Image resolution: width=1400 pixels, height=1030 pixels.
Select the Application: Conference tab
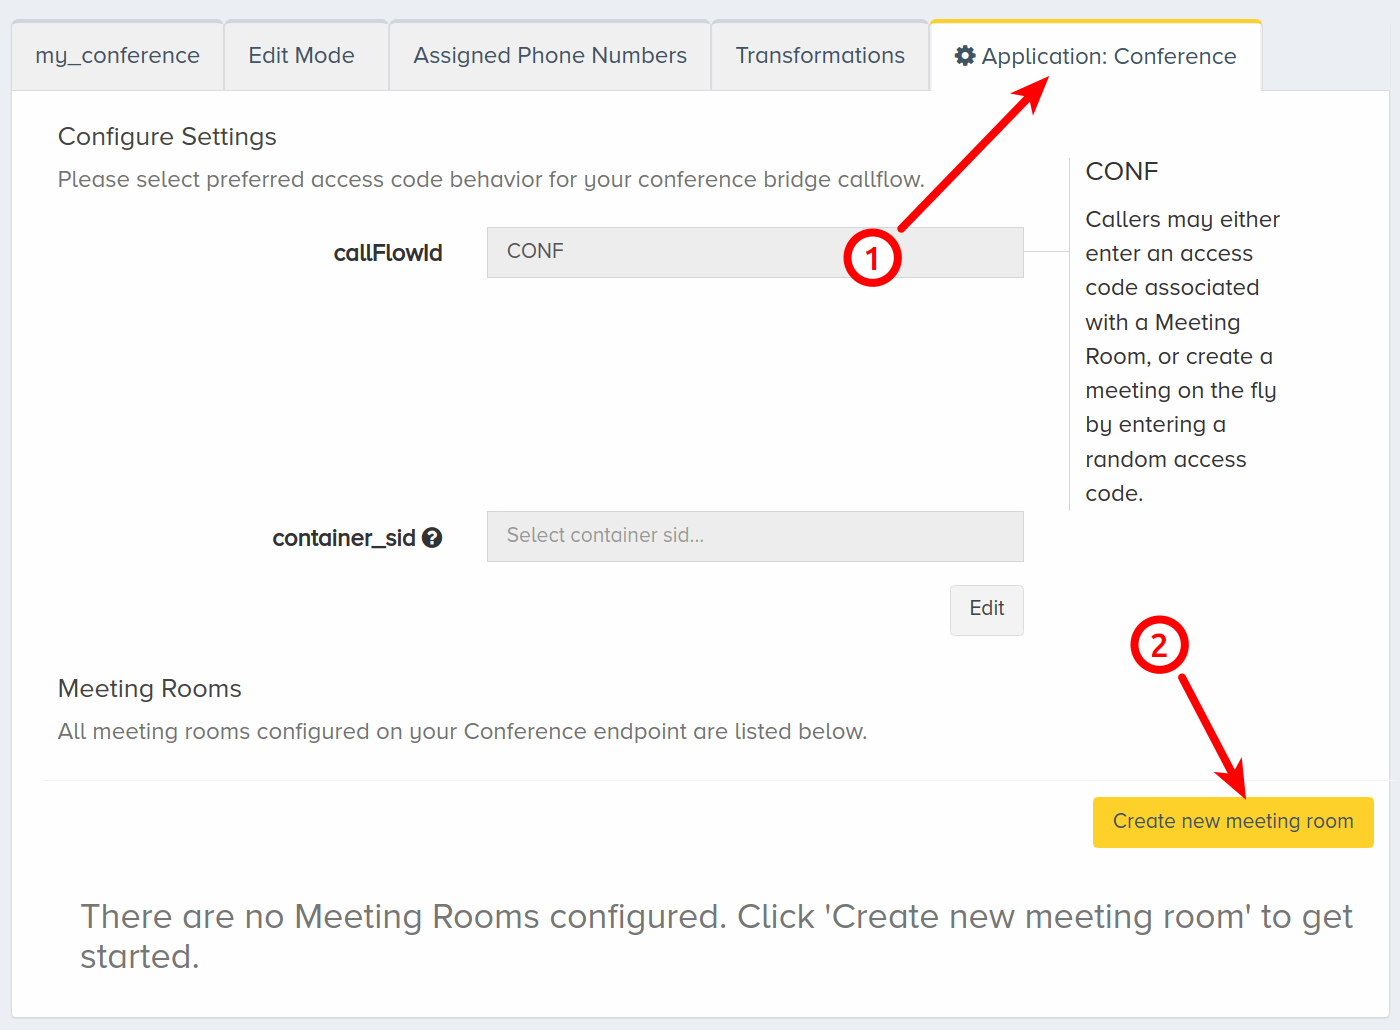tap(1096, 56)
